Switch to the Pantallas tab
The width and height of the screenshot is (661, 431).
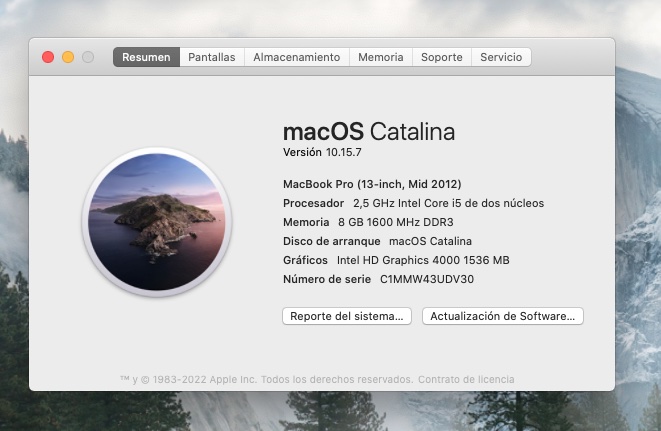coord(212,57)
